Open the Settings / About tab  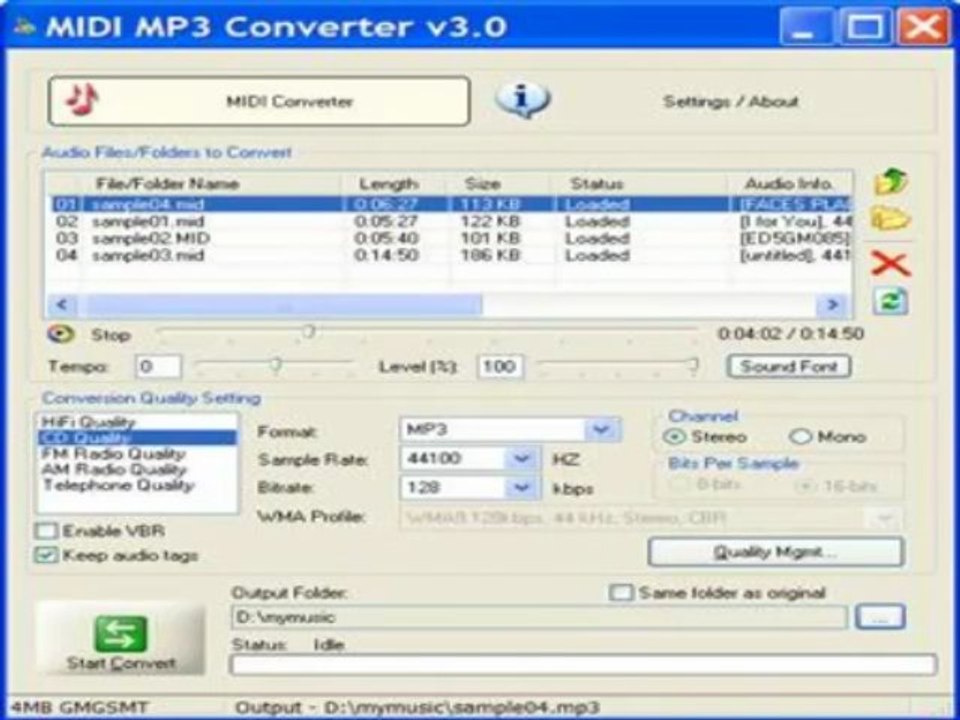coord(730,101)
